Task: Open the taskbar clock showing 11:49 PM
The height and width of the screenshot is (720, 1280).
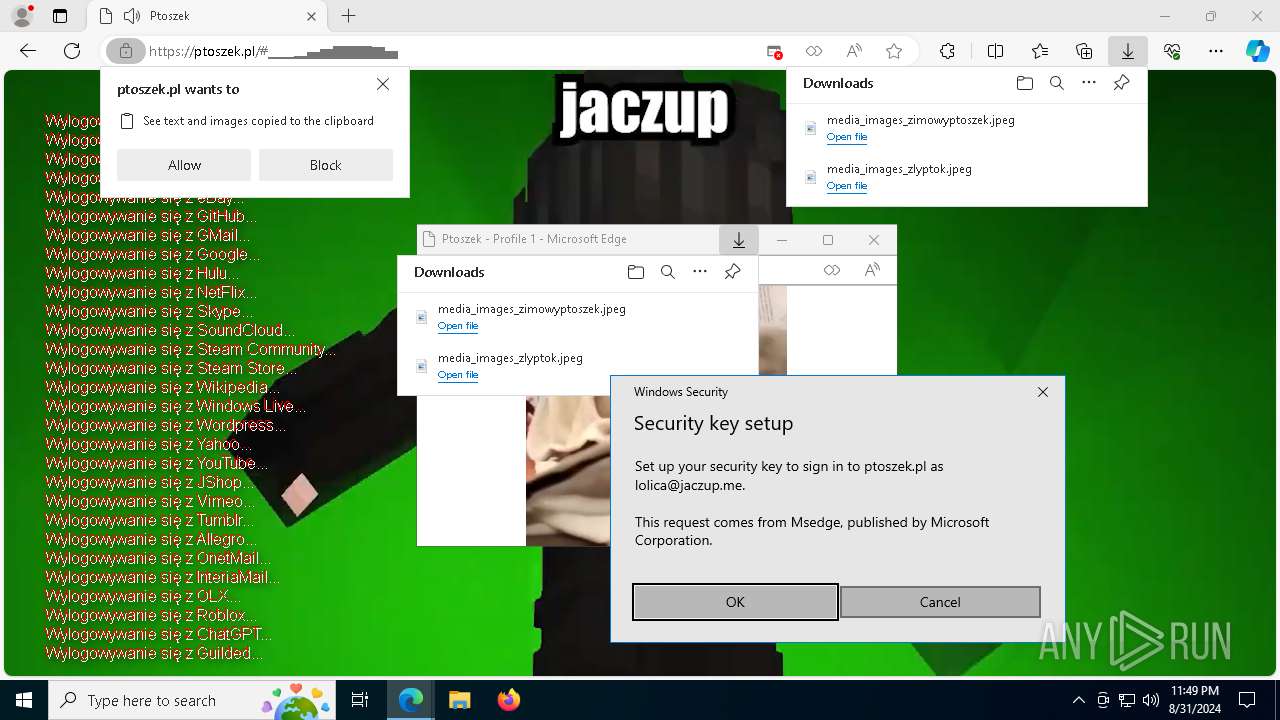Action: (1194, 700)
